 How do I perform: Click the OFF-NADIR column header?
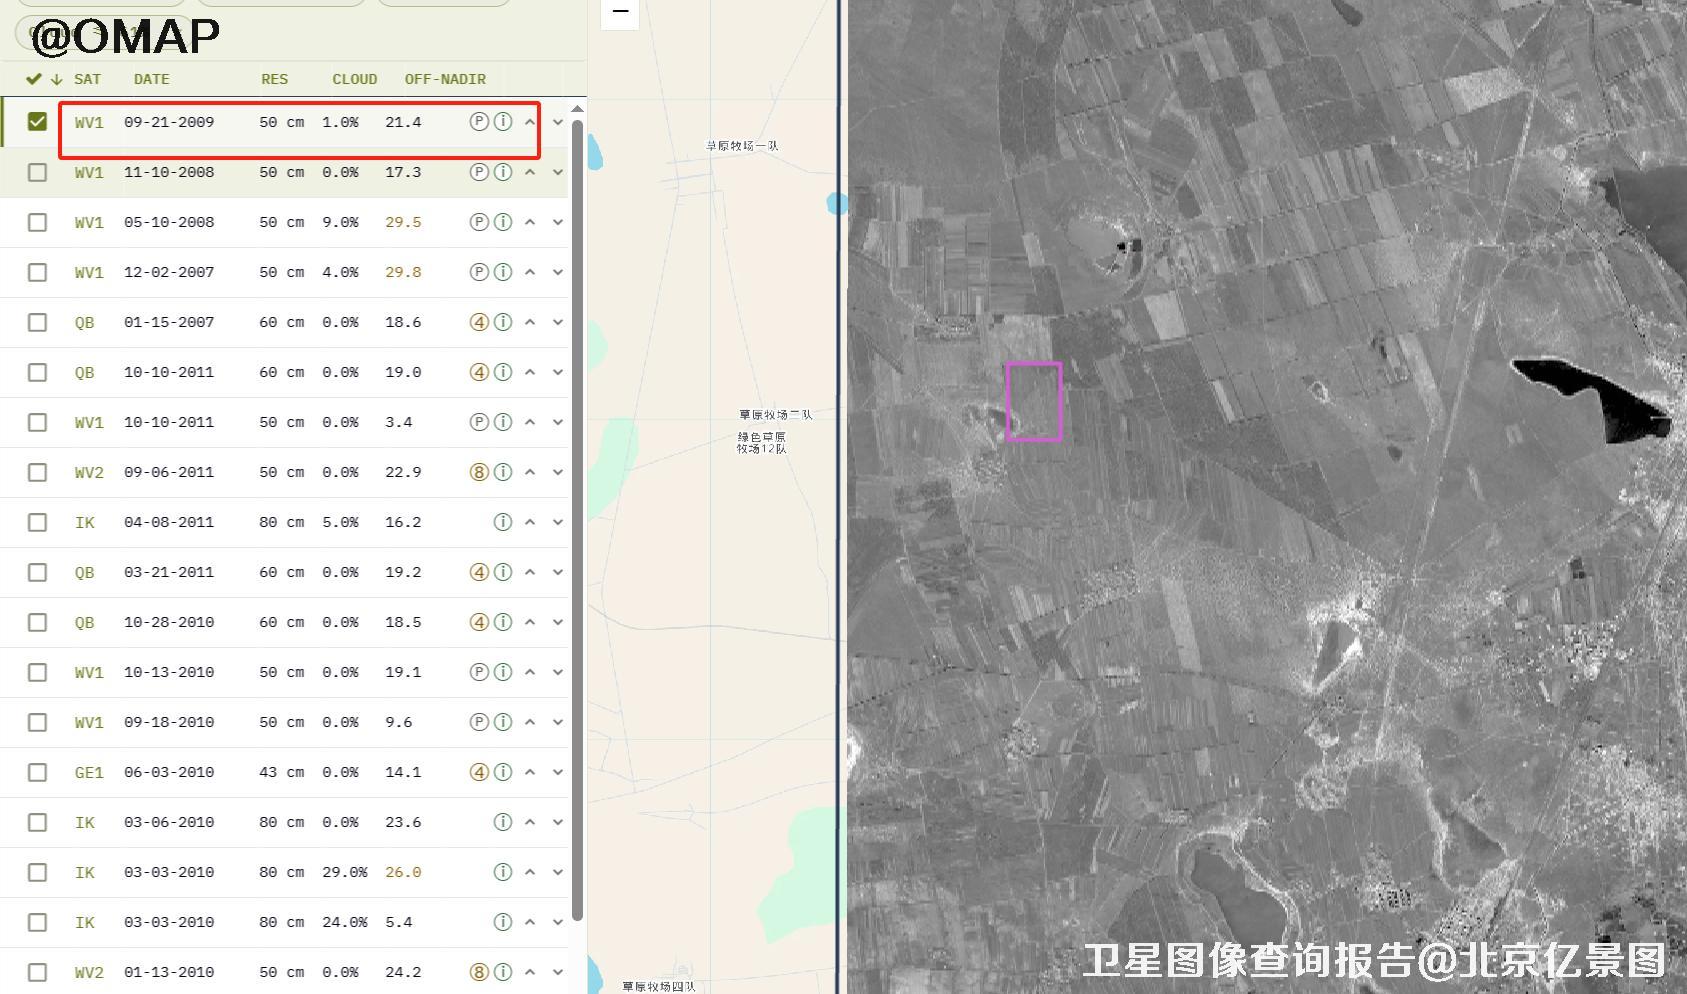445,79
